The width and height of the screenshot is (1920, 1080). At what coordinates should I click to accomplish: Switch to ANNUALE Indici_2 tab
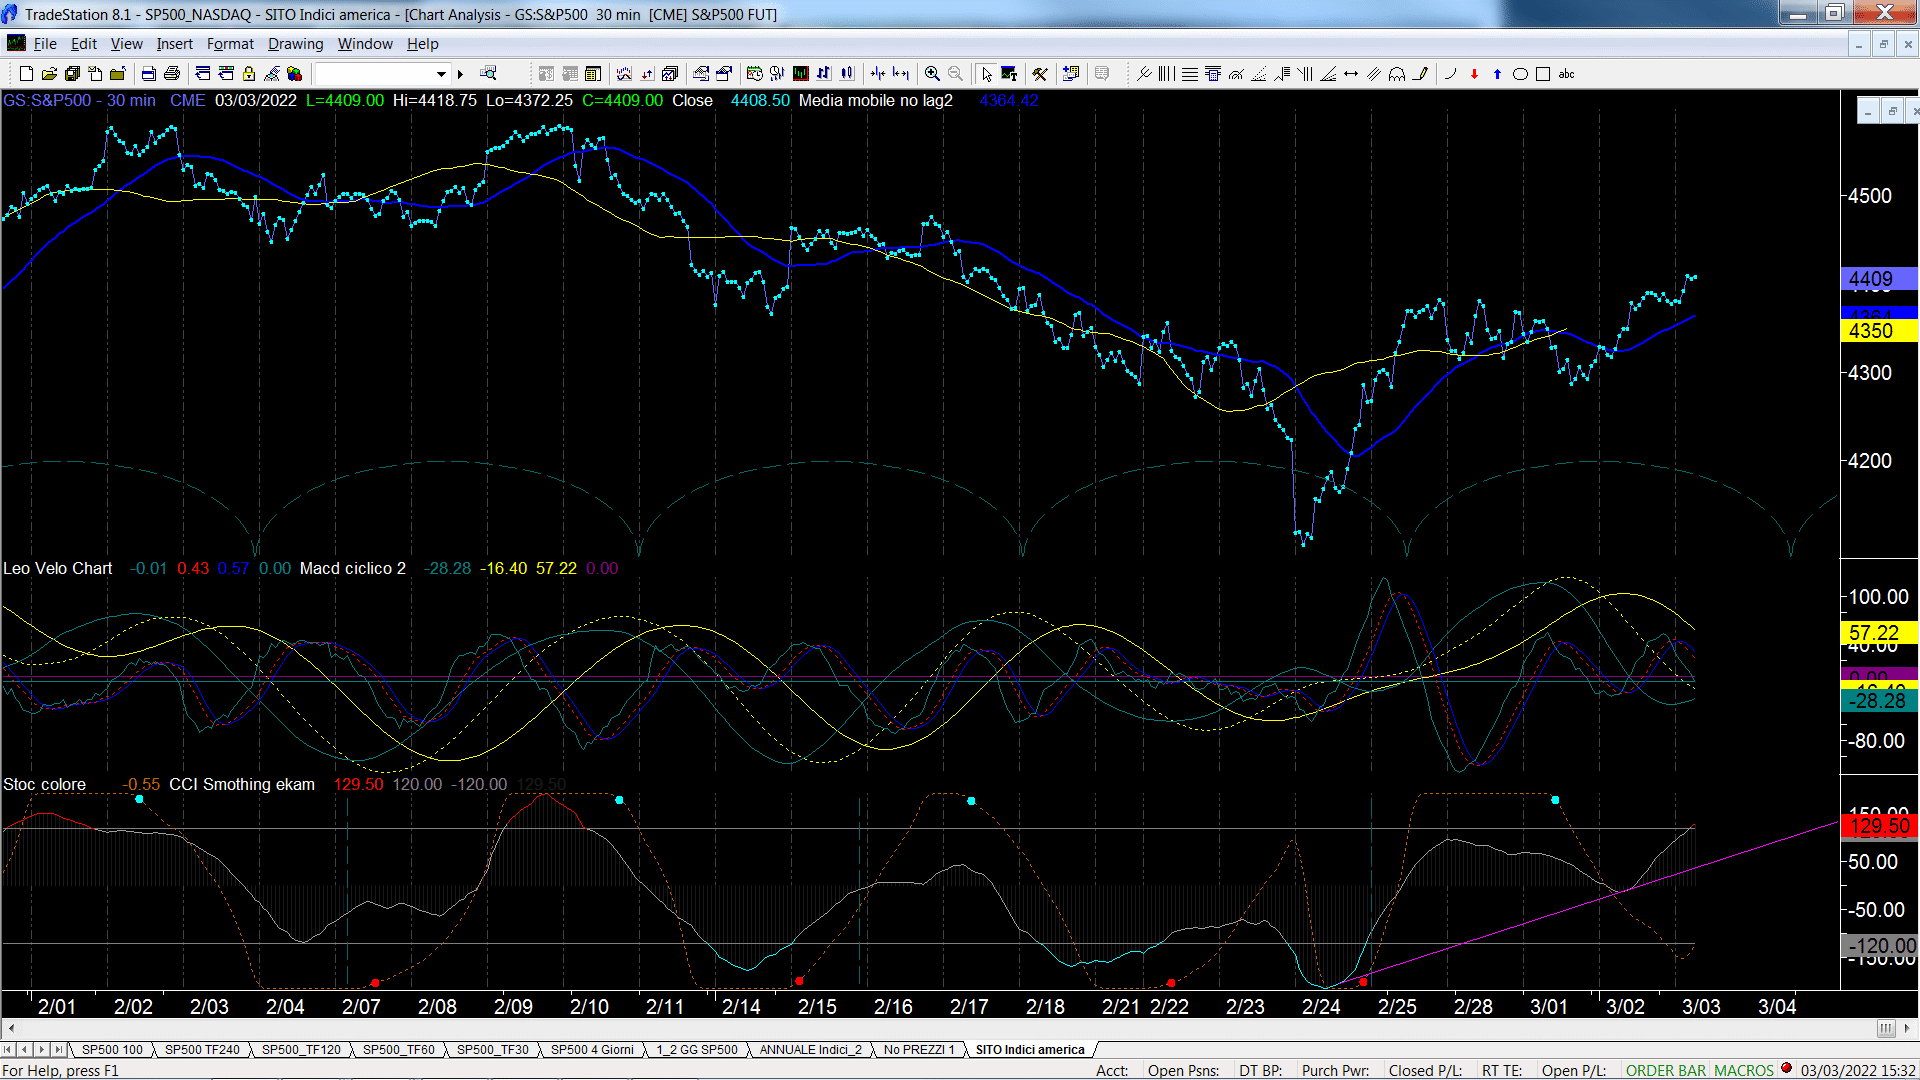coord(810,1049)
